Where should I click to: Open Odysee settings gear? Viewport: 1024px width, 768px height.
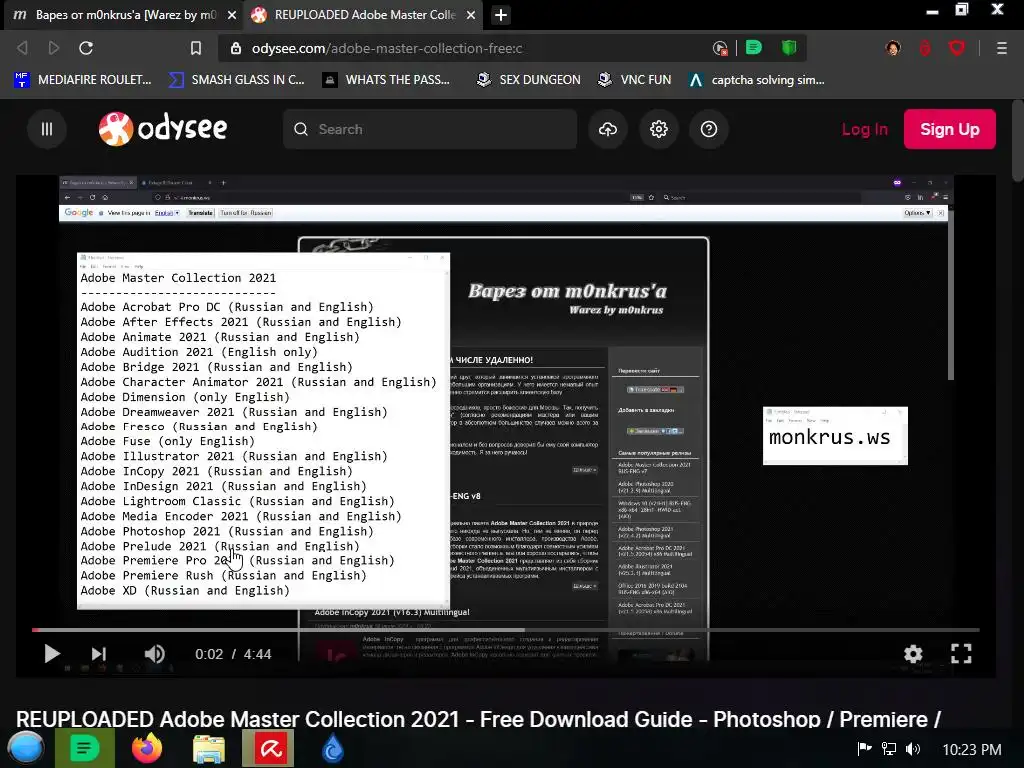click(x=658, y=129)
